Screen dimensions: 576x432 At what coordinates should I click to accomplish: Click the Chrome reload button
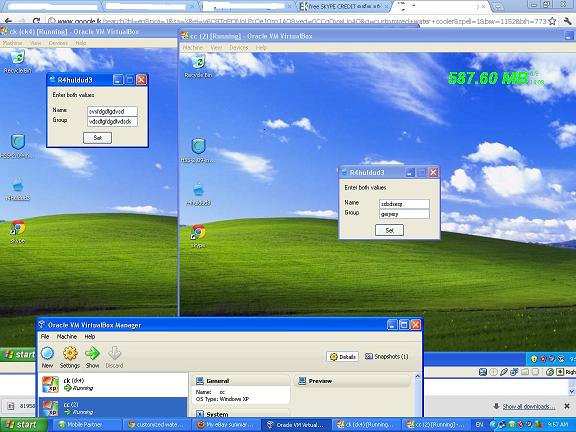36,21
